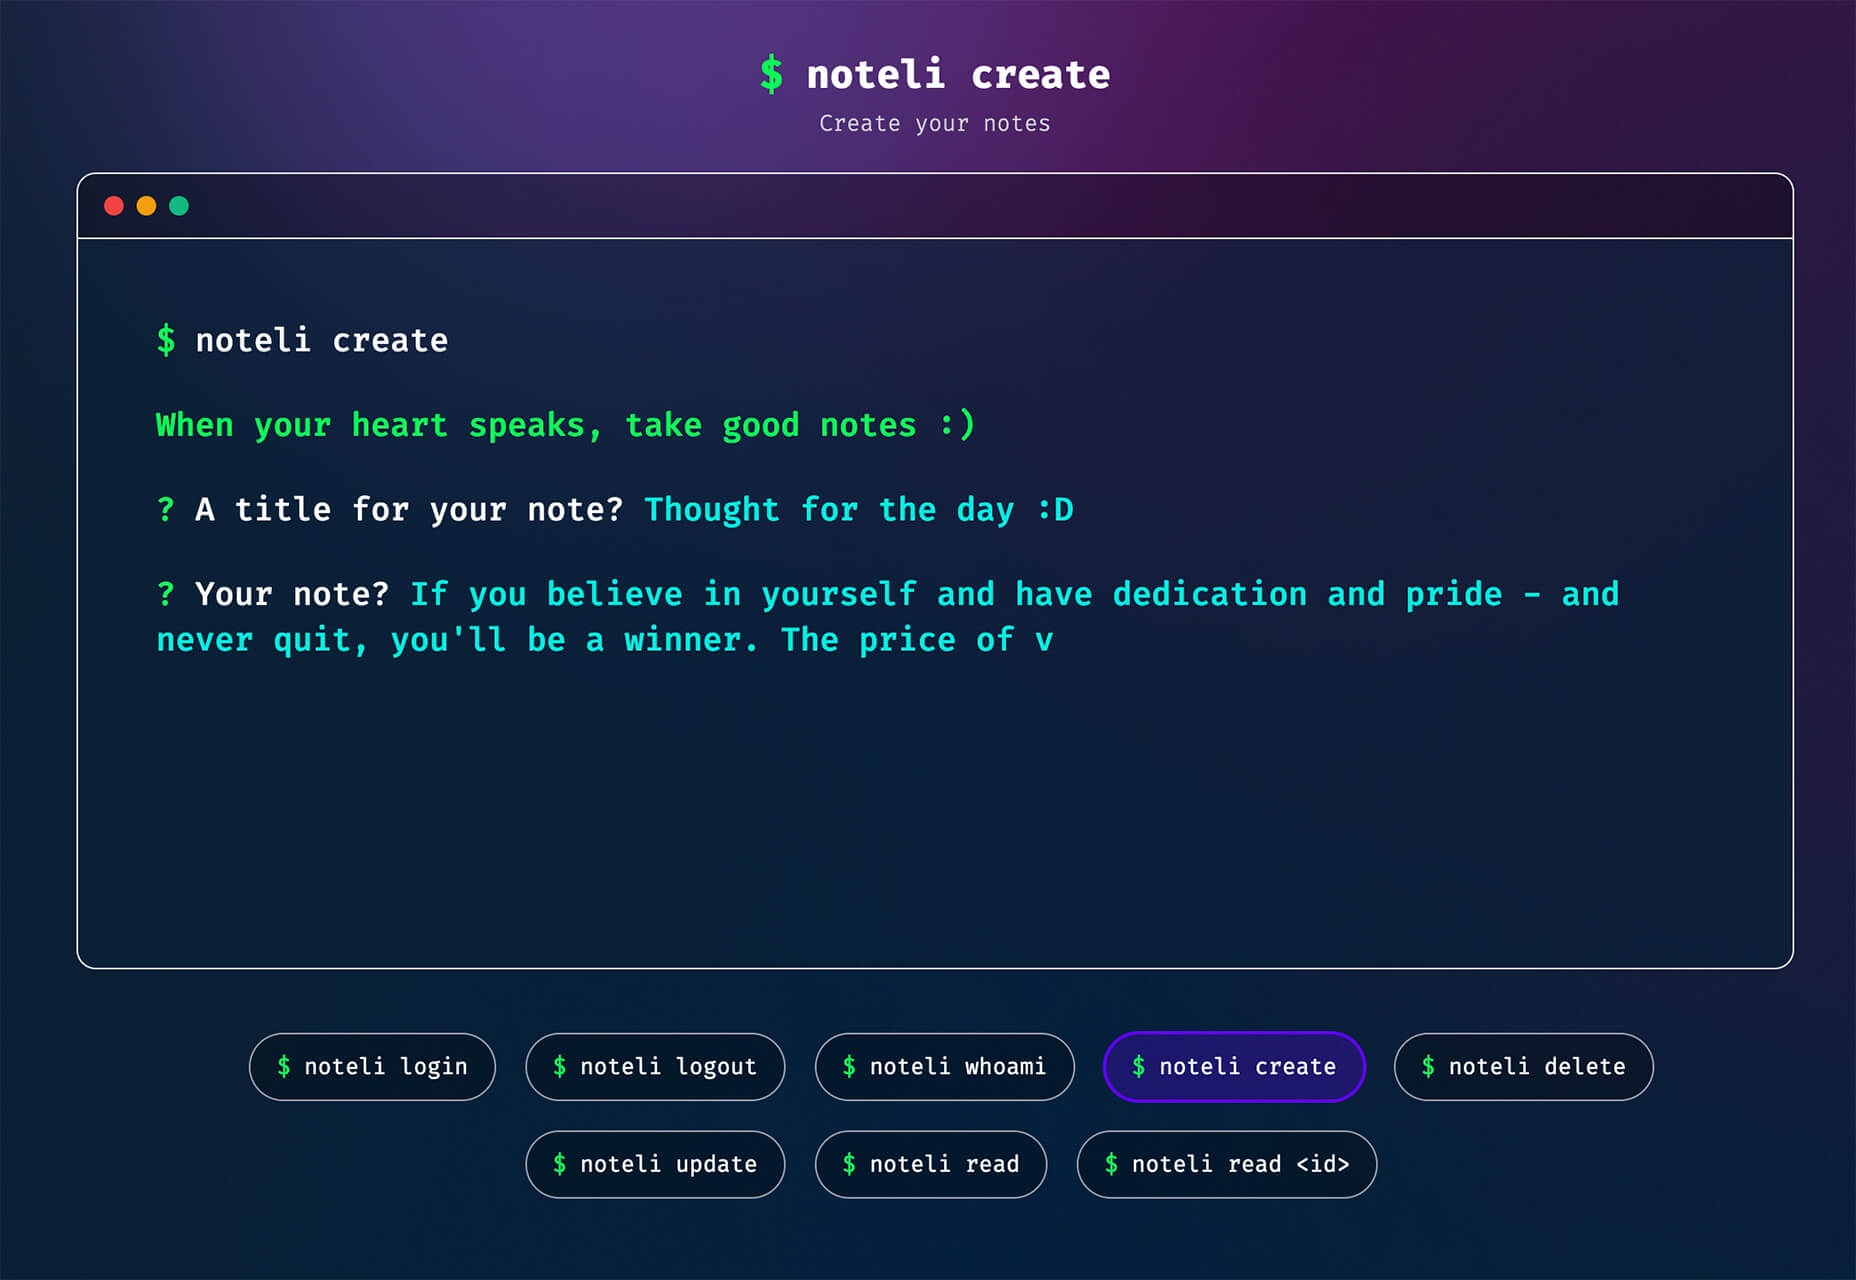The height and width of the screenshot is (1280, 1856).
Task: Click the "If you believe in yourself" note line
Action: (1015, 595)
